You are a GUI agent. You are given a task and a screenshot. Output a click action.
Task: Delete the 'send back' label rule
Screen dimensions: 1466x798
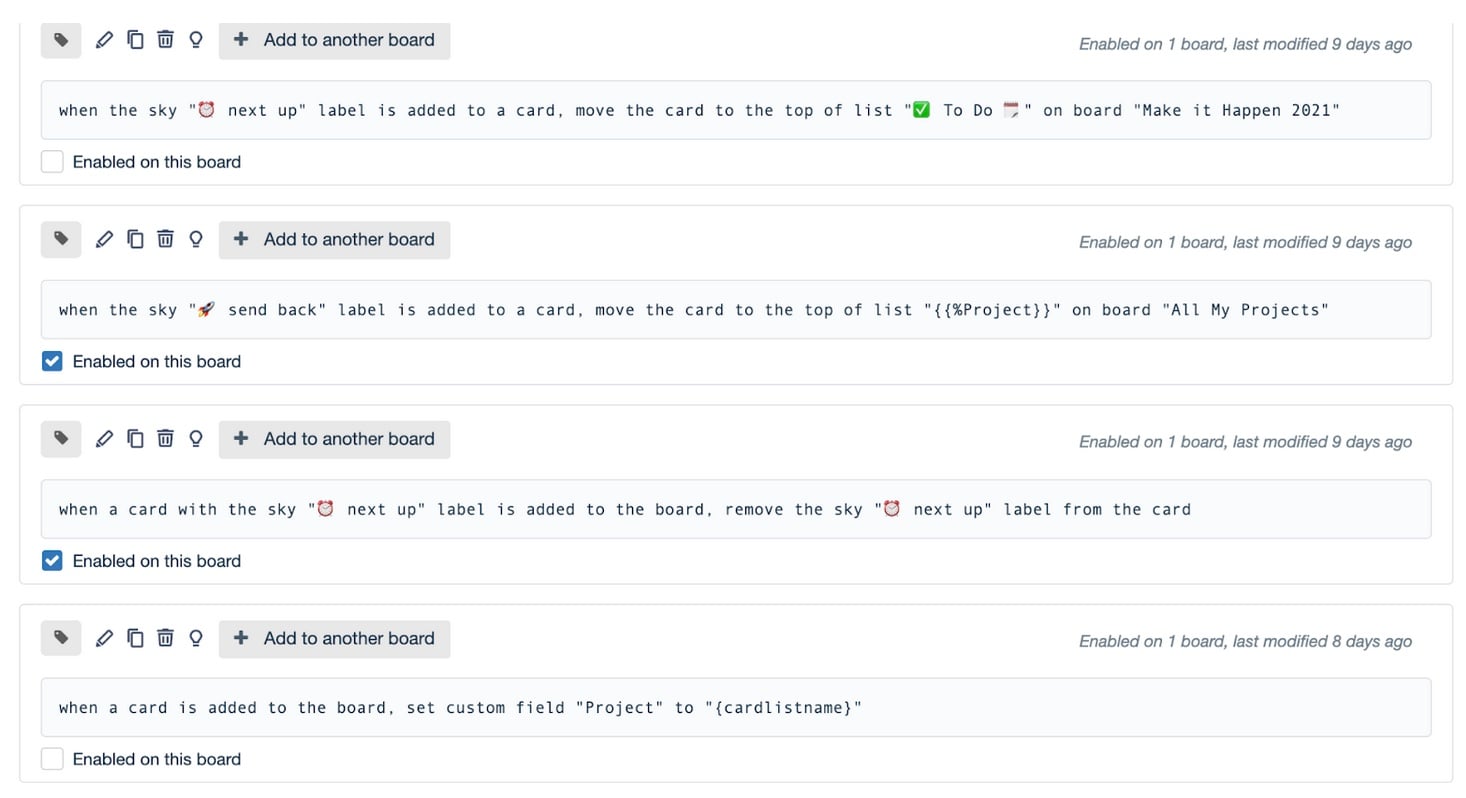tap(166, 239)
